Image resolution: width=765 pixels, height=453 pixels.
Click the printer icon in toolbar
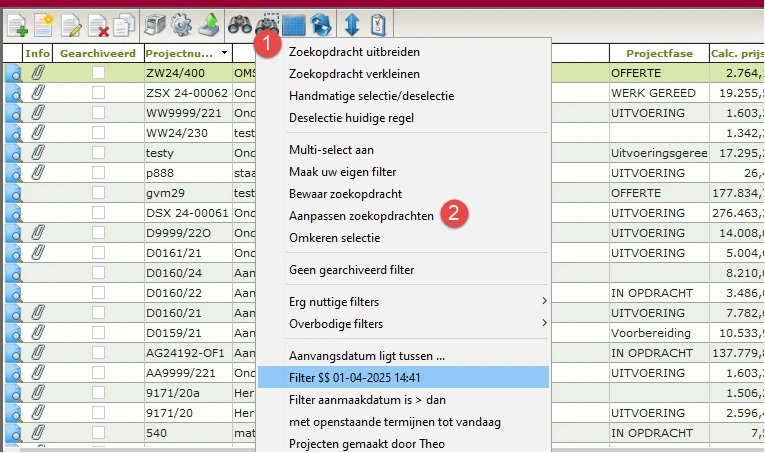(x=156, y=24)
